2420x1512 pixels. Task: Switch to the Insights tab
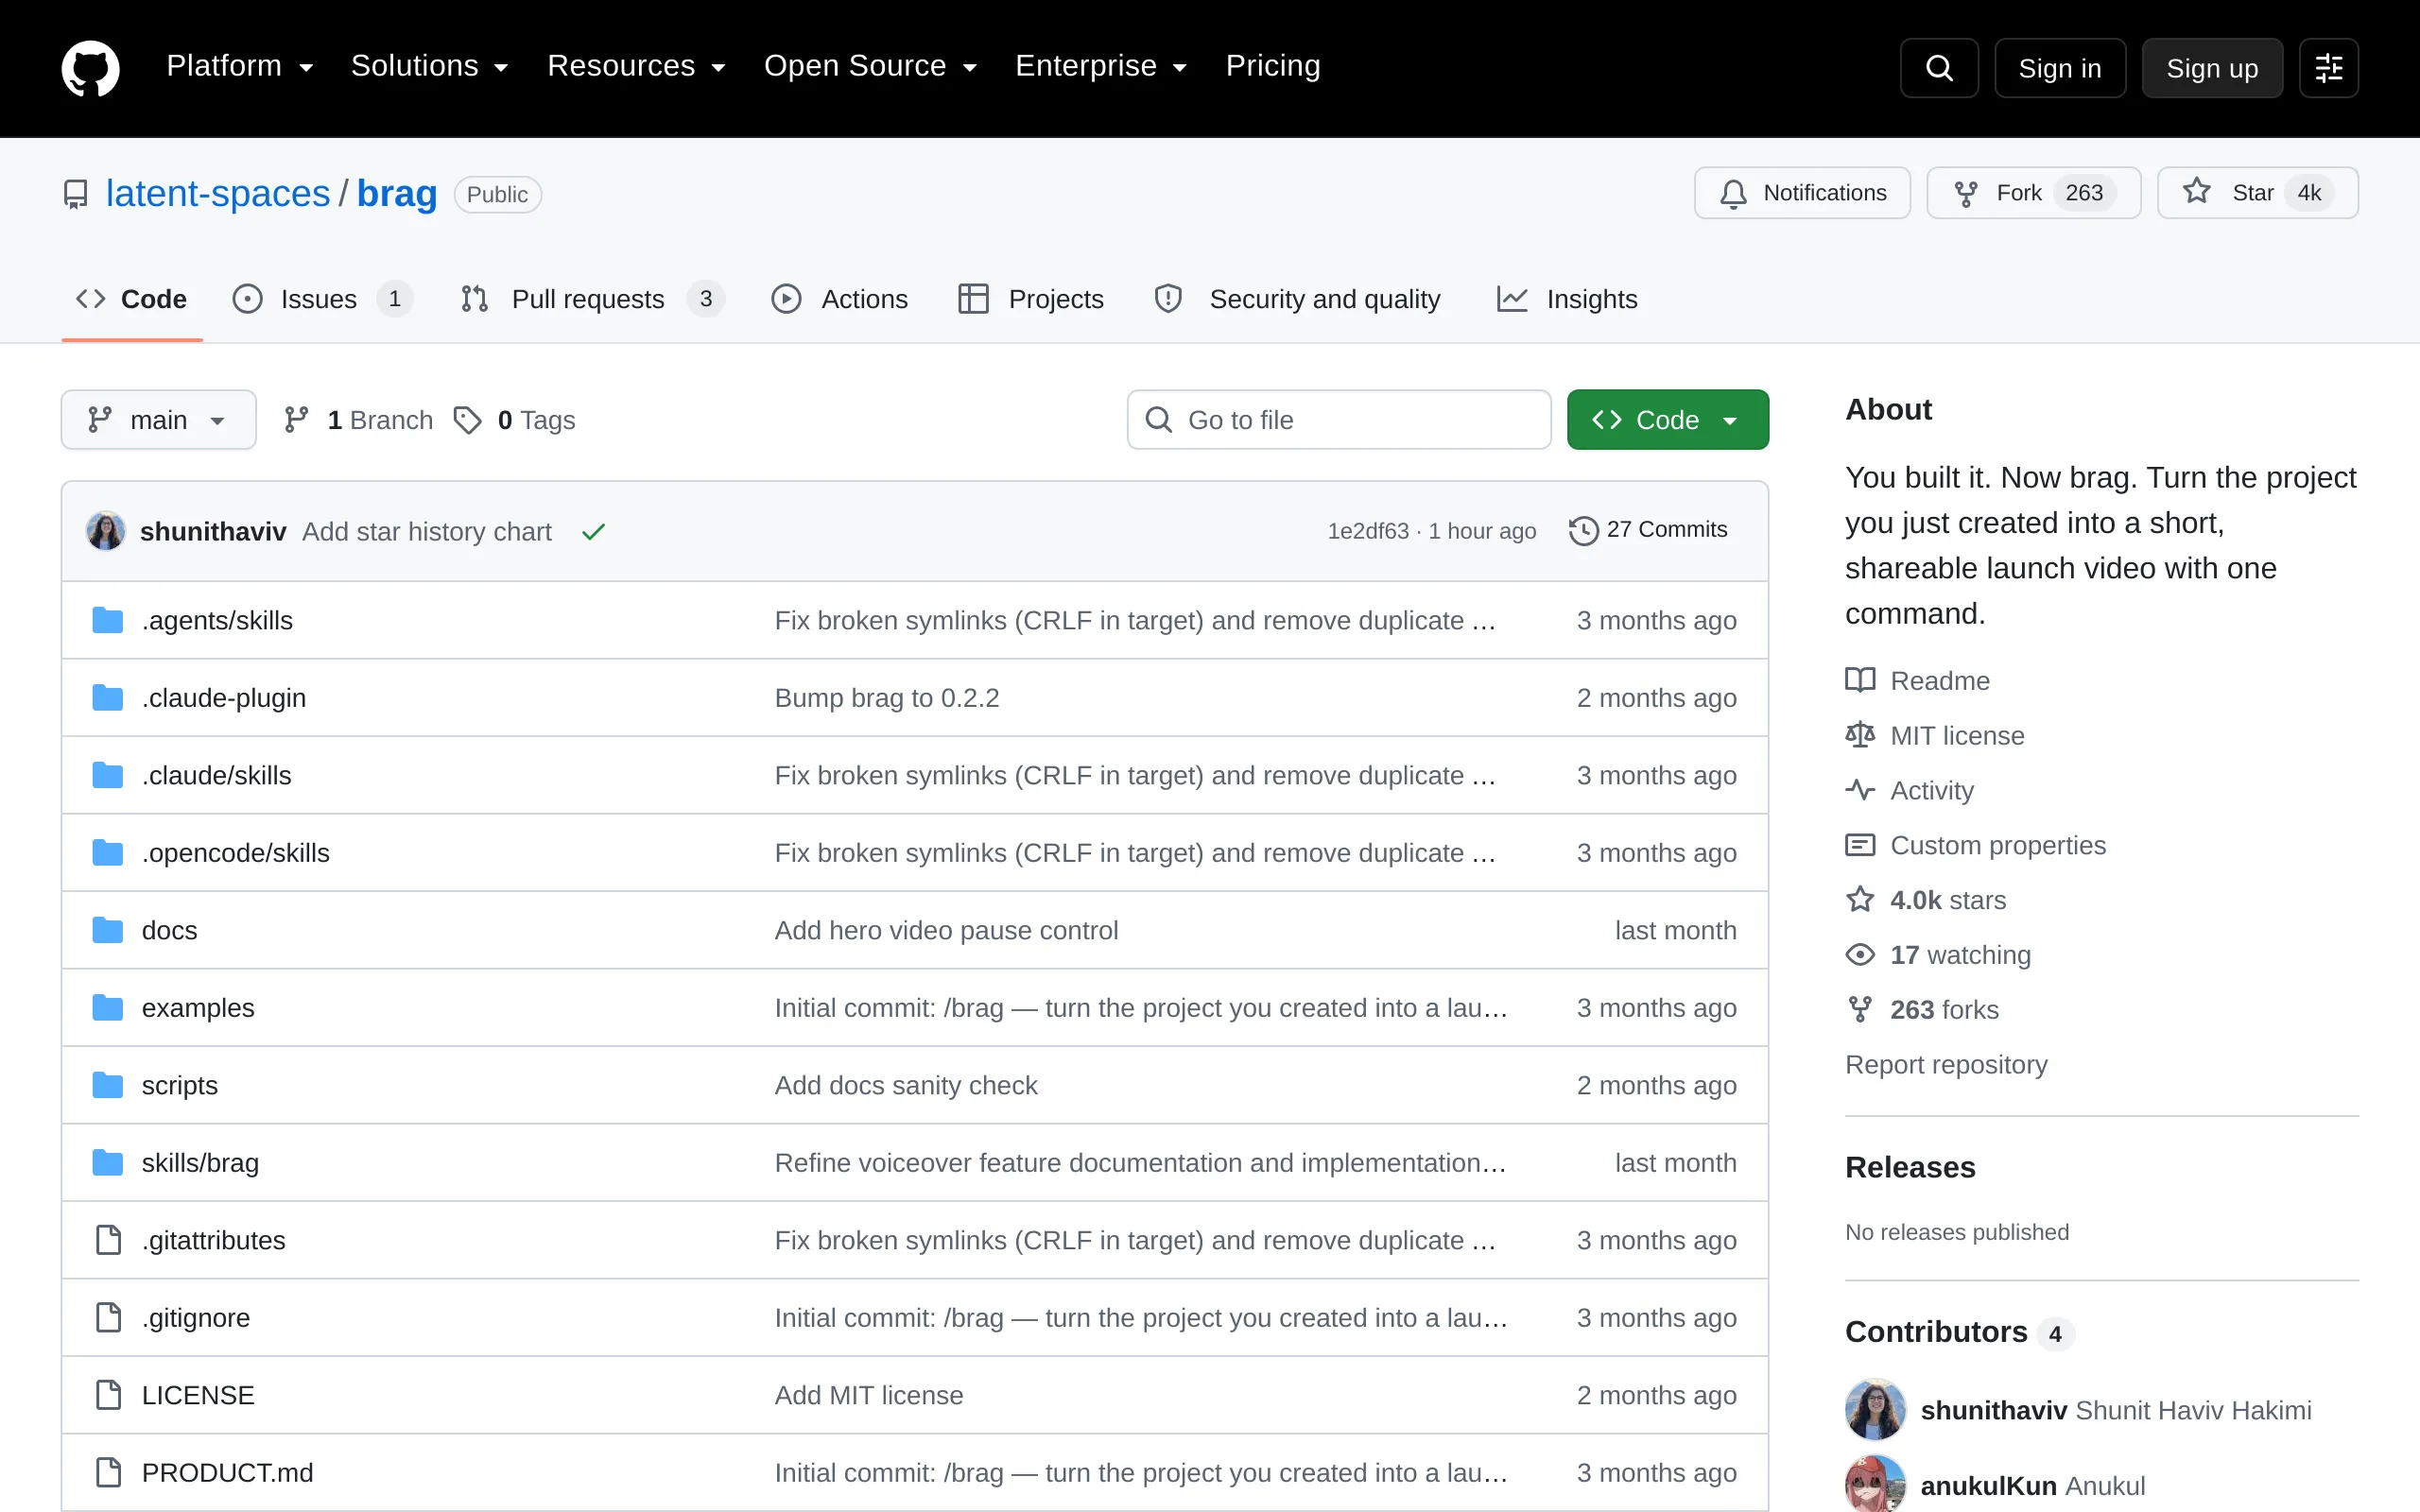point(1567,299)
